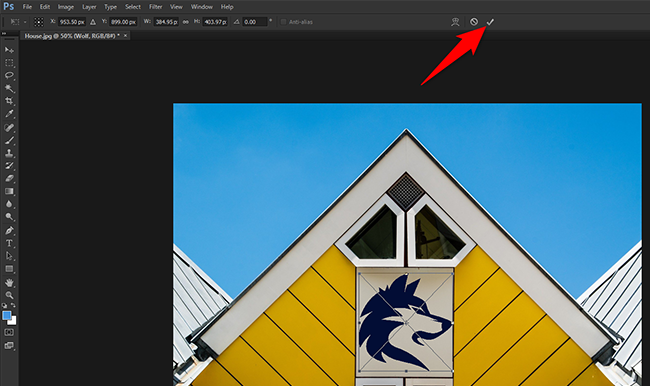Viewport: 650px width, 386px height.
Task: Select the Gradient tool
Action: 9,191
